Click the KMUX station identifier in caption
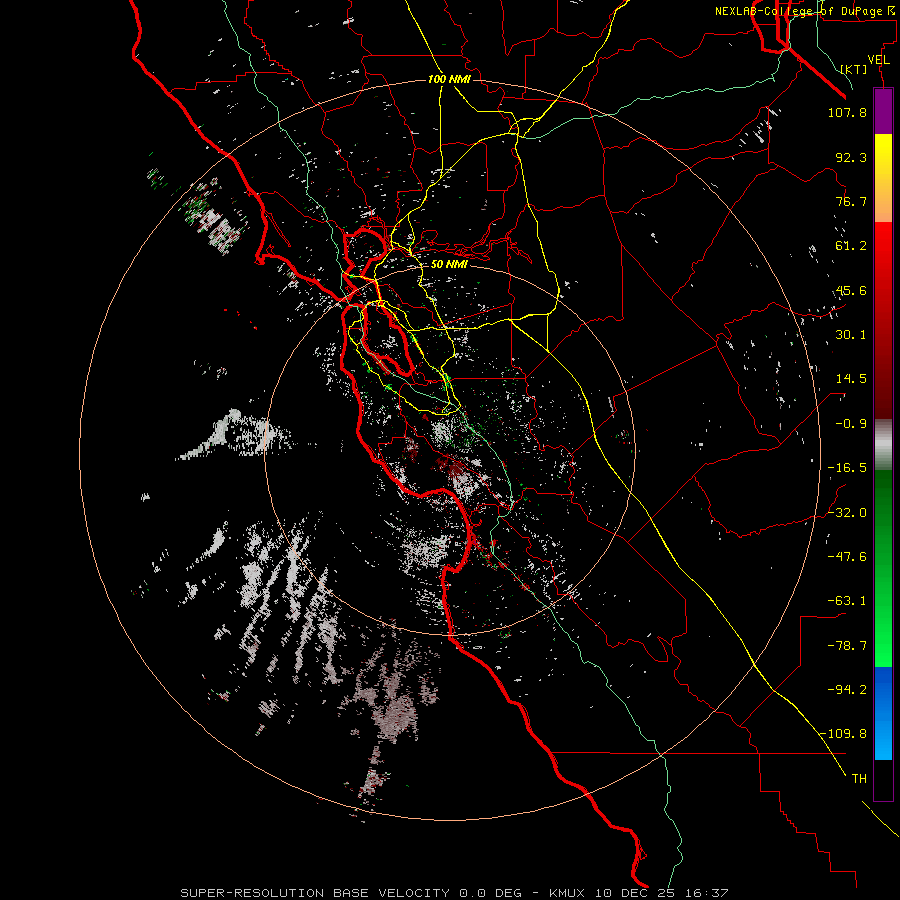The height and width of the screenshot is (900, 900). point(568,893)
